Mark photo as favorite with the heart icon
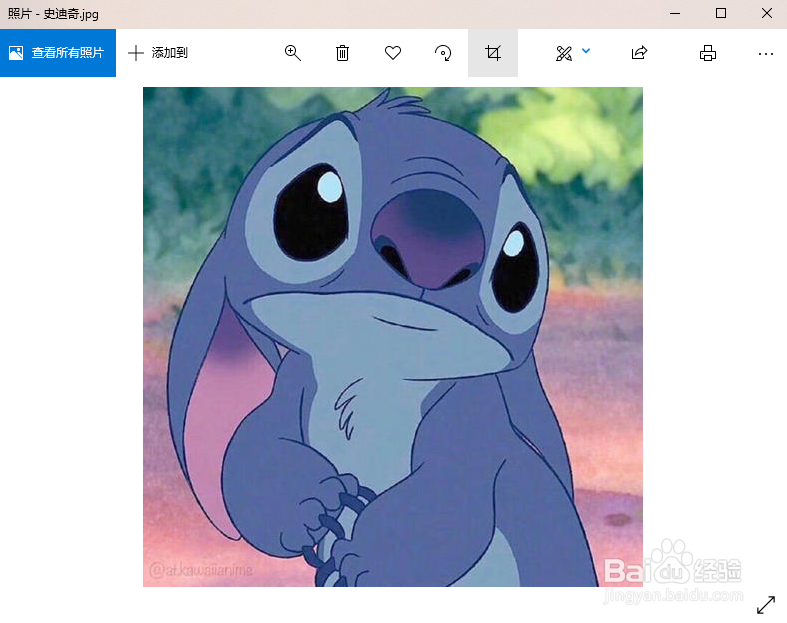The image size is (787, 623). tap(393, 53)
